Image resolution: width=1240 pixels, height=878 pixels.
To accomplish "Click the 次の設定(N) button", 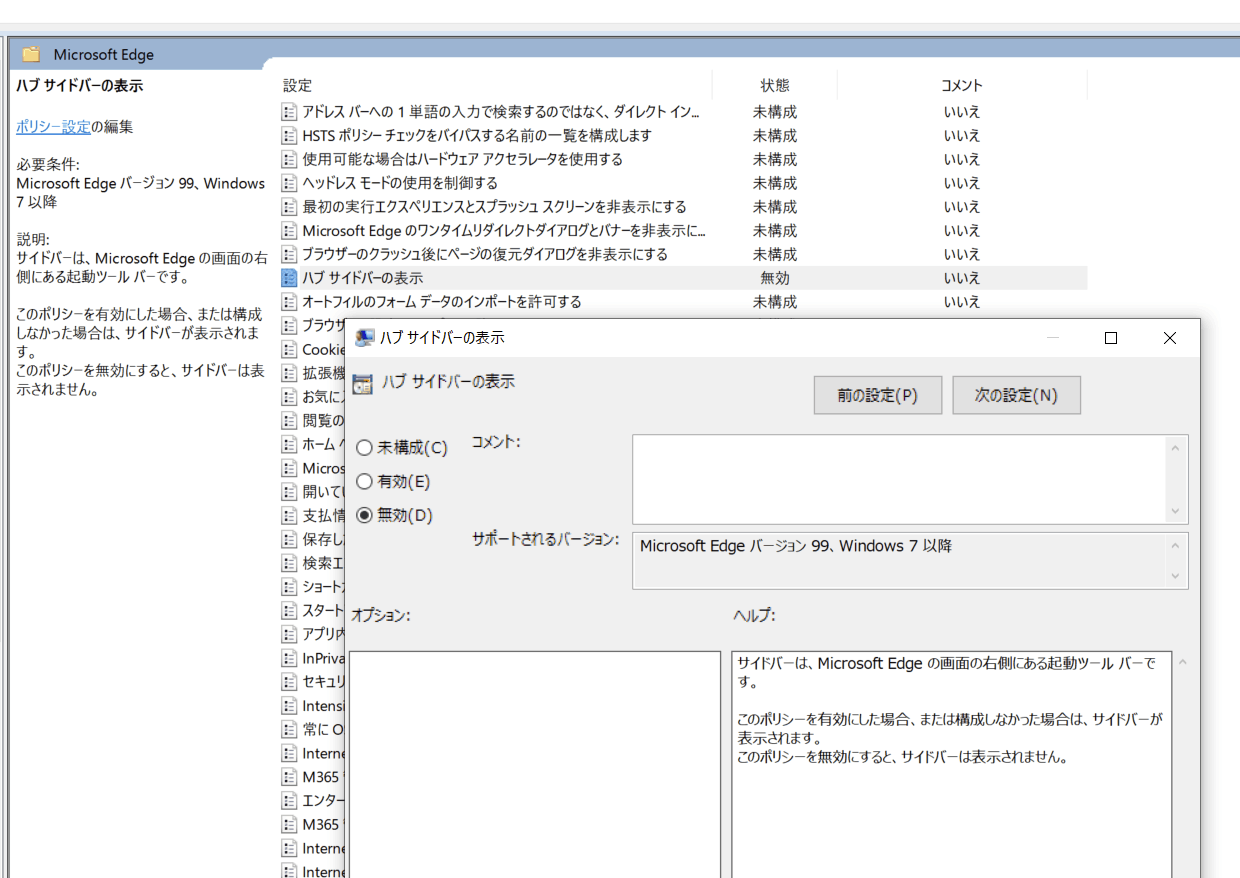I will (x=1016, y=395).
